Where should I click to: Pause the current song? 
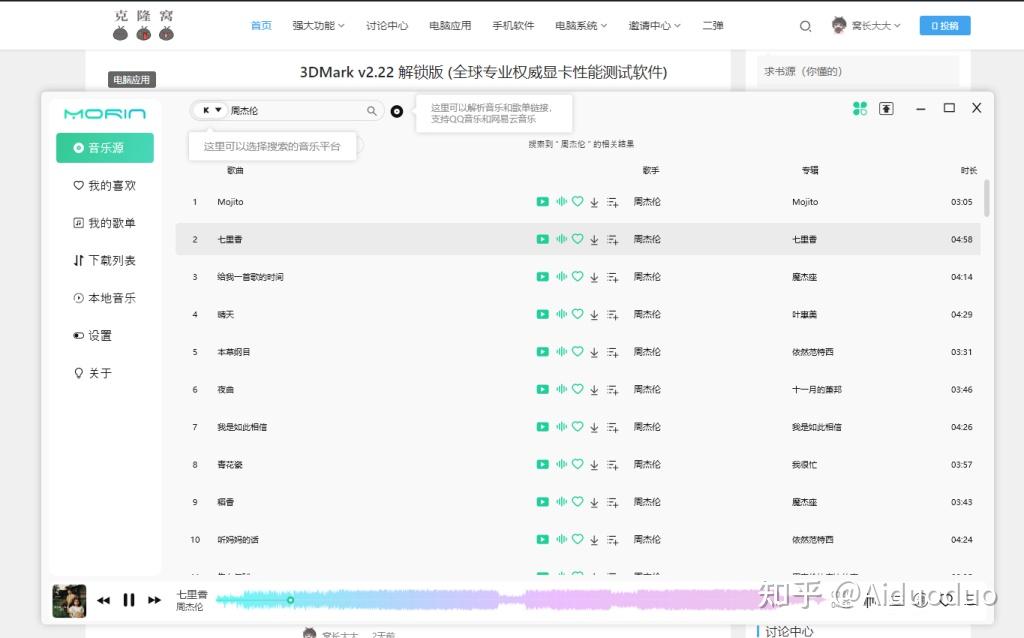129,600
